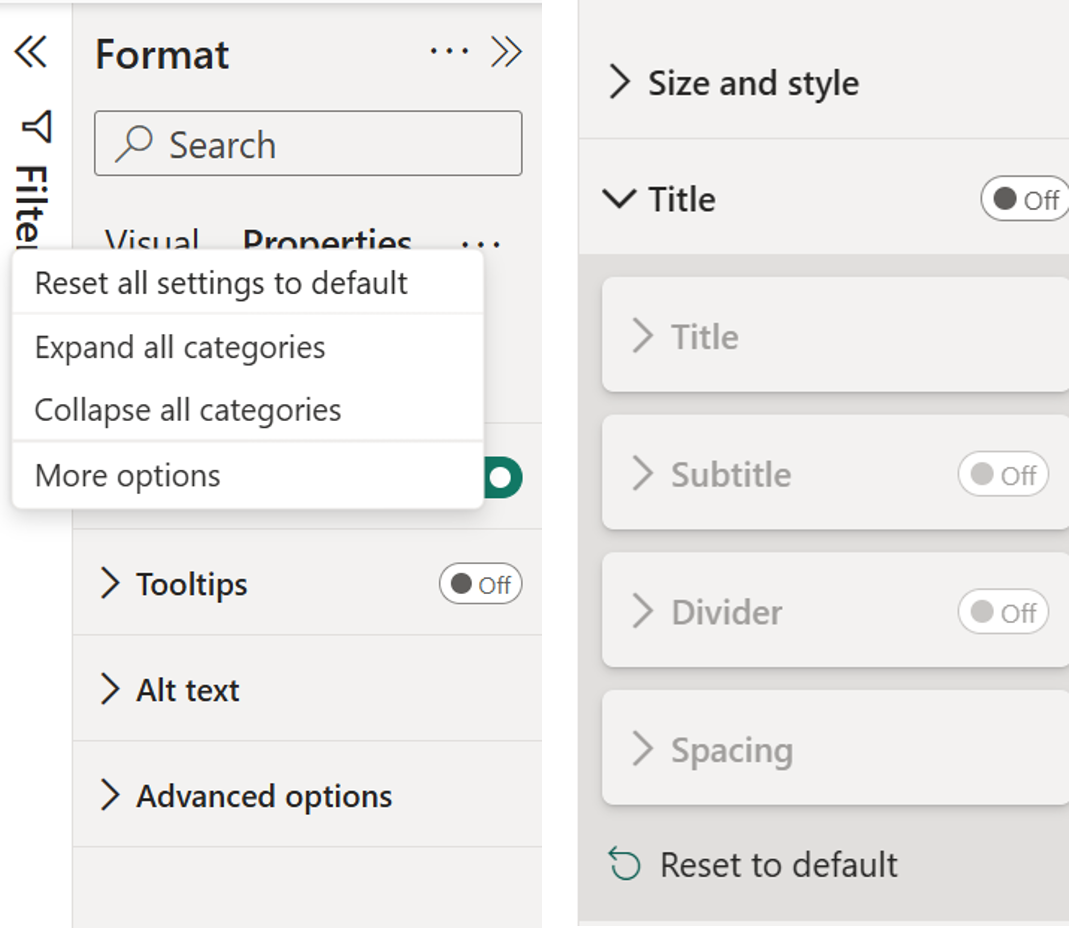Click the magnifier icon in Search
The height and width of the screenshot is (928, 1069).
(134, 145)
